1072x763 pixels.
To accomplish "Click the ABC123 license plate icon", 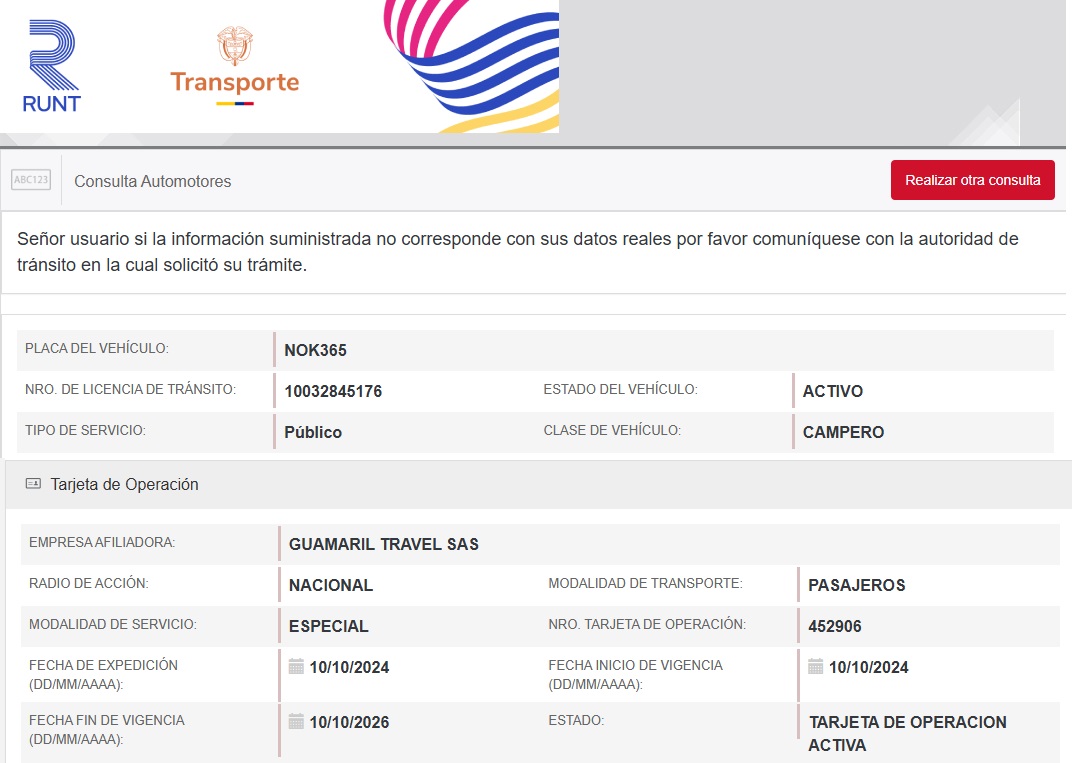I will 30,181.
